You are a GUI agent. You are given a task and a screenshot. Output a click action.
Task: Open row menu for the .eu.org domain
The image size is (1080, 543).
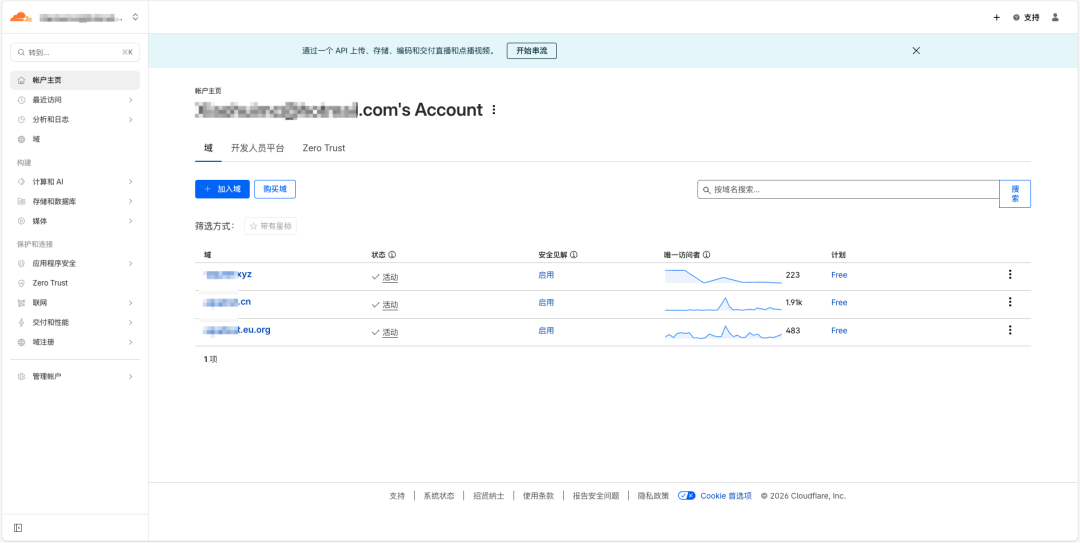pos(1010,330)
